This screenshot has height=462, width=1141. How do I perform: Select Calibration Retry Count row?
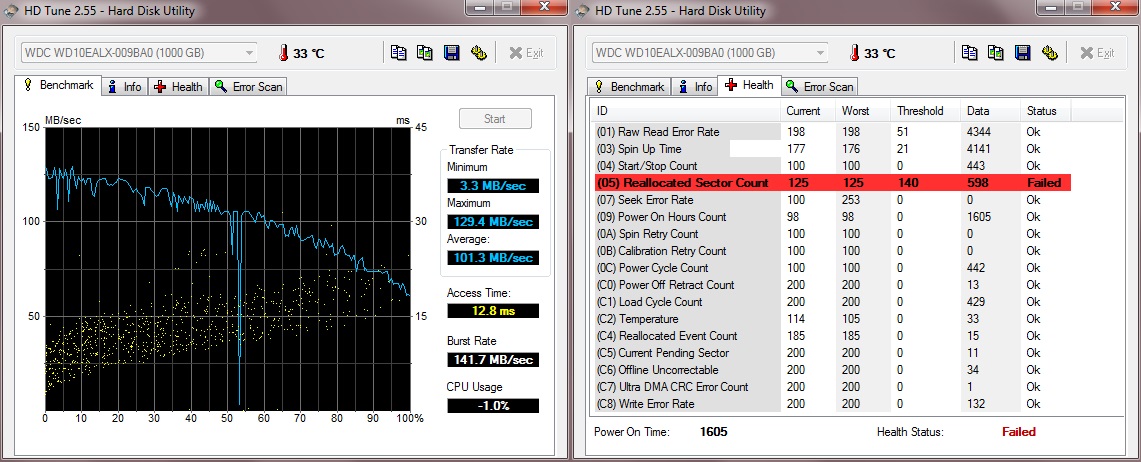pyautogui.click(x=832, y=250)
